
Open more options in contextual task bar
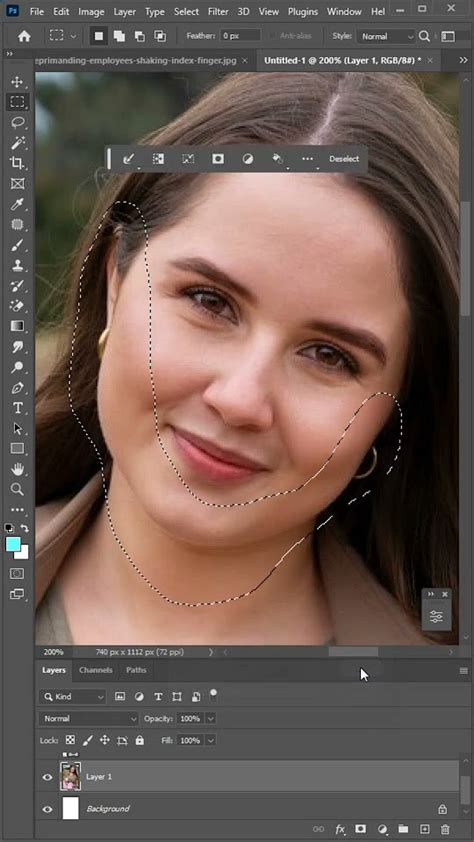point(307,159)
